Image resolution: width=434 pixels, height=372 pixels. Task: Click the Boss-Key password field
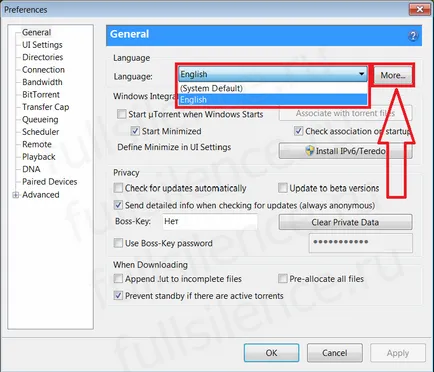coord(361,243)
